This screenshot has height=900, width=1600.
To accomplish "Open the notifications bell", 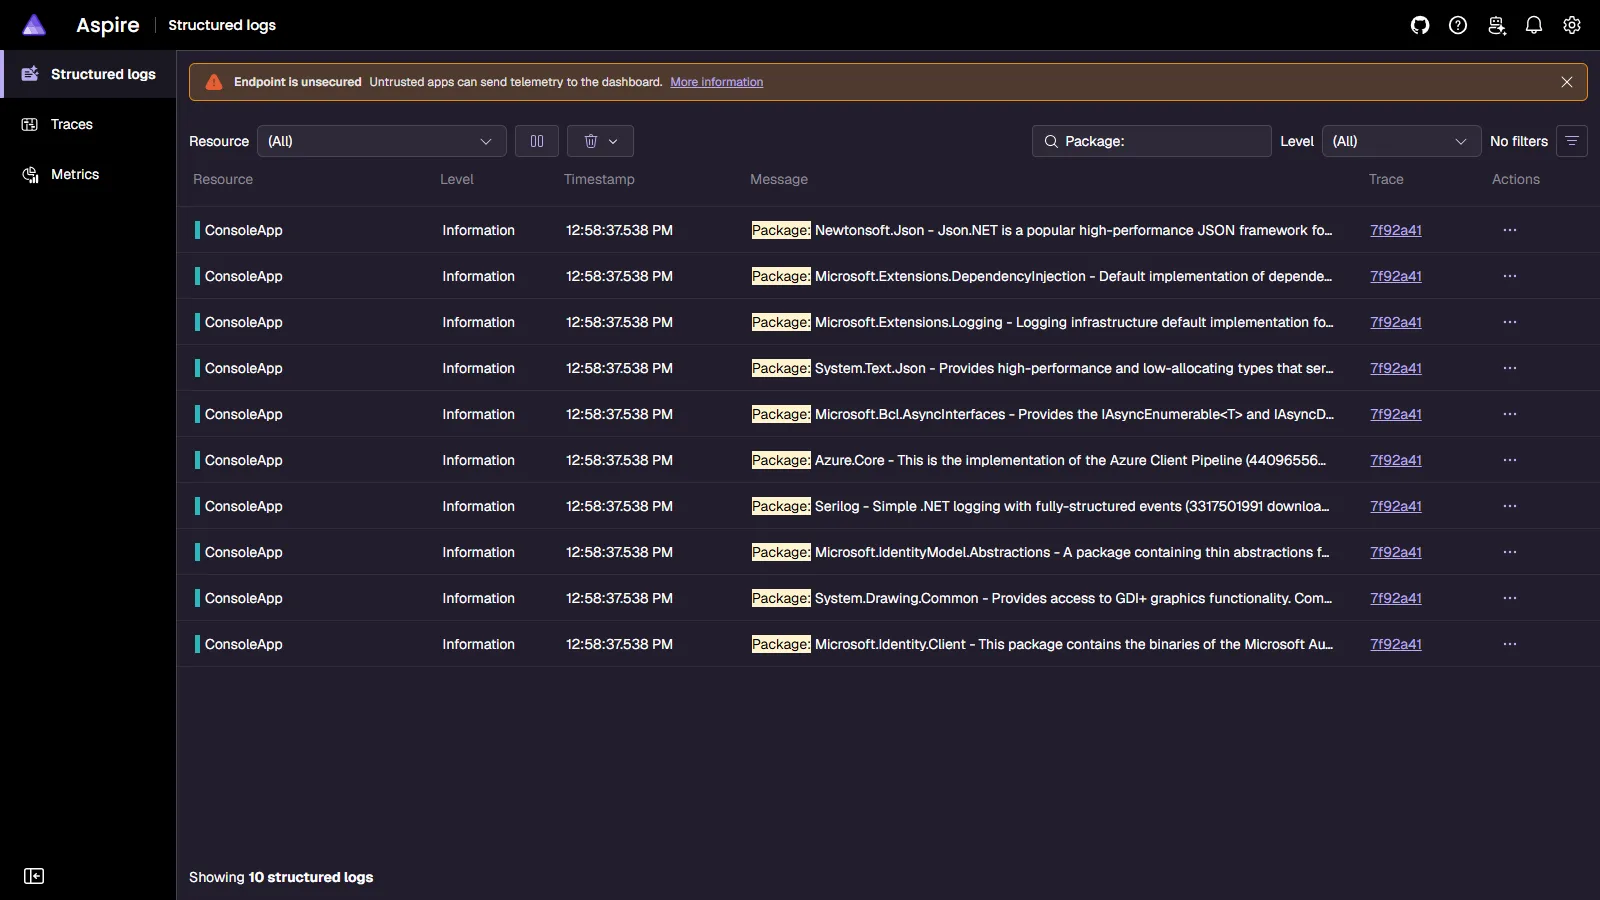I will click(x=1534, y=25).
